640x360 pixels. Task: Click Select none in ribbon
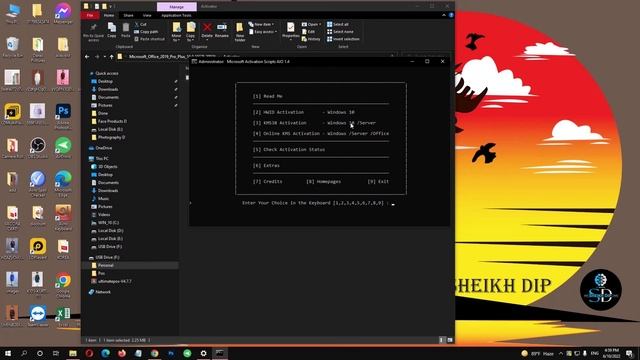click(x=340, y=32)
